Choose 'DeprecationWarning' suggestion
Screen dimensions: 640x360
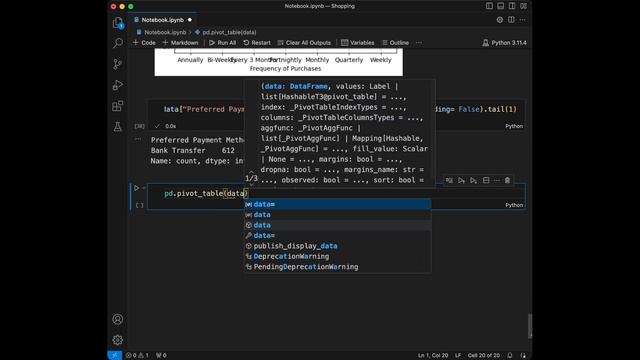click(x=338, y=256)
